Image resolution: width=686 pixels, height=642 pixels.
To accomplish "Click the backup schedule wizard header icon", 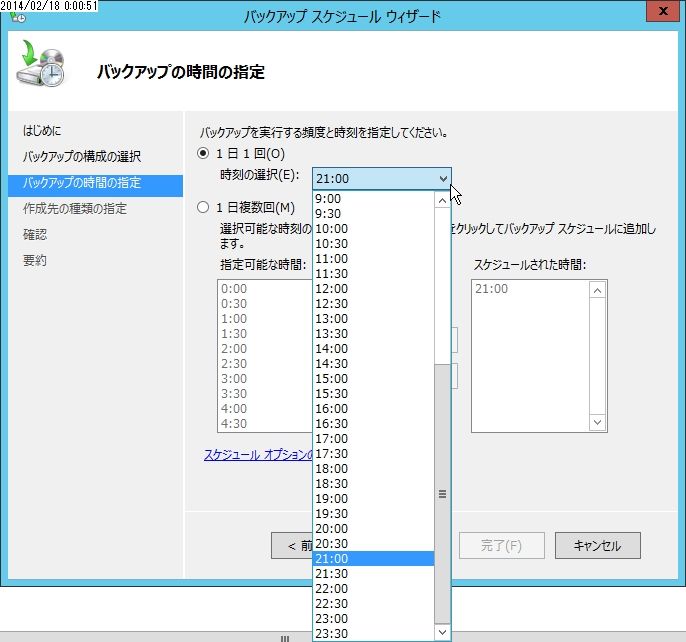I will coord(40,63).
